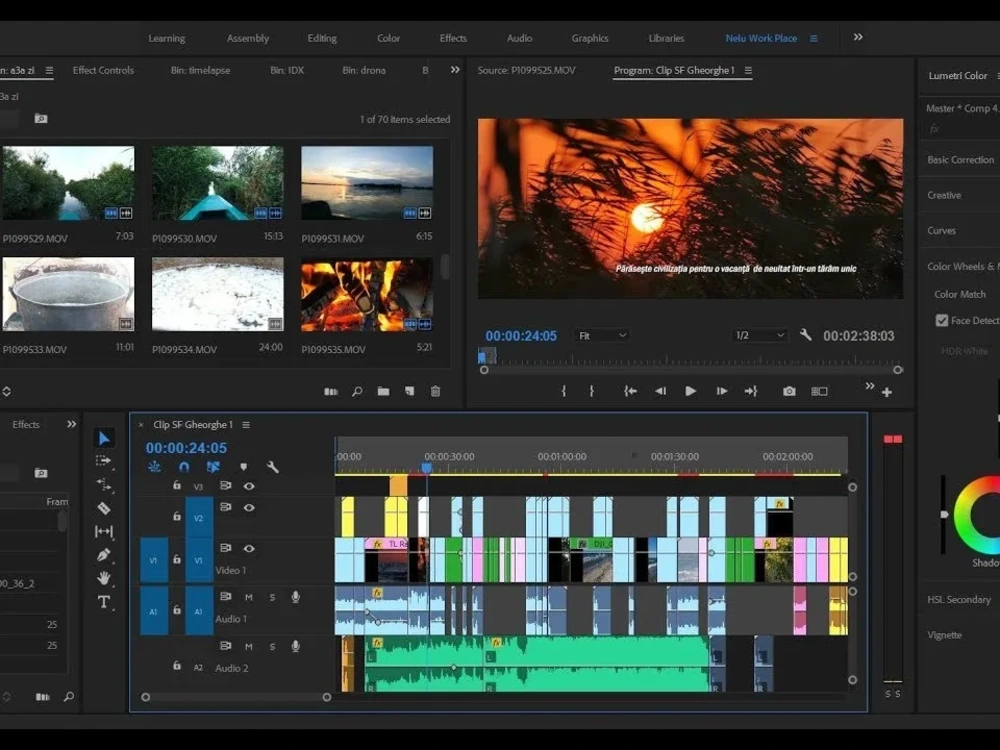The width and height of the screenshot is (1000, 750).
Task: Toggle lock on V2 track
Action: coord(177,516)
